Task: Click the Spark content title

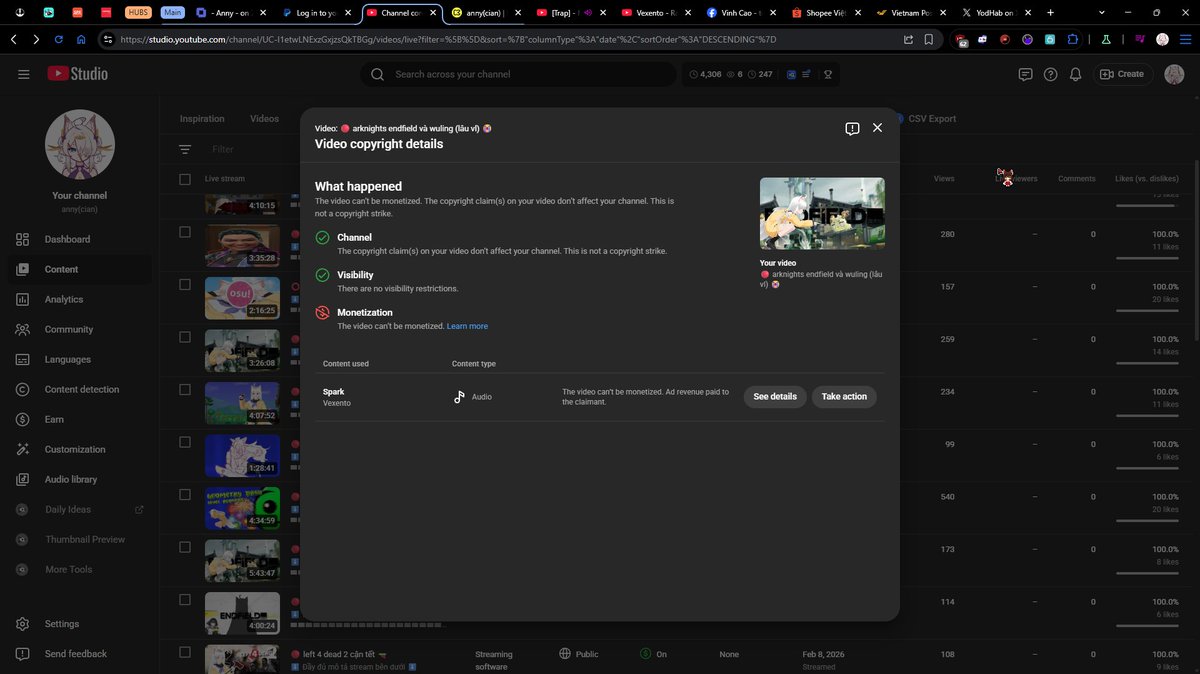Action: click(x=333, y=392)
